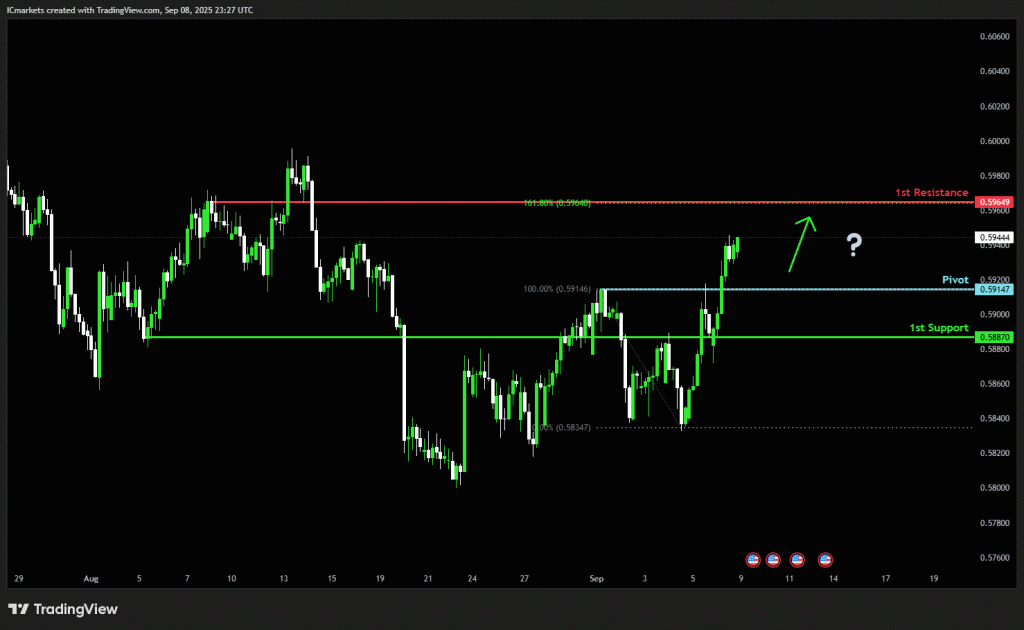Viewport: 1024px width, 630px height.
Task: Click the '11' date label on time axis
Action: 790,578
